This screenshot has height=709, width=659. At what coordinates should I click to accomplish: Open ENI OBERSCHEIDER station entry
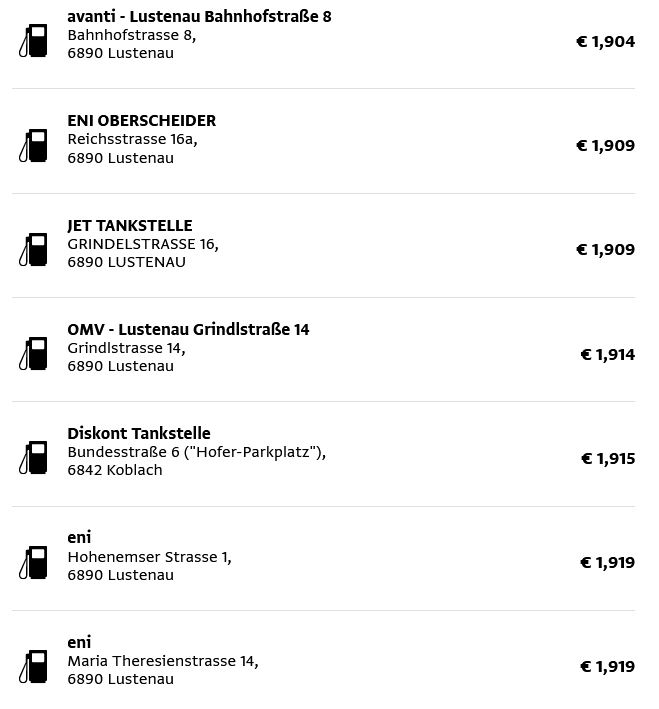click(142, 121)
